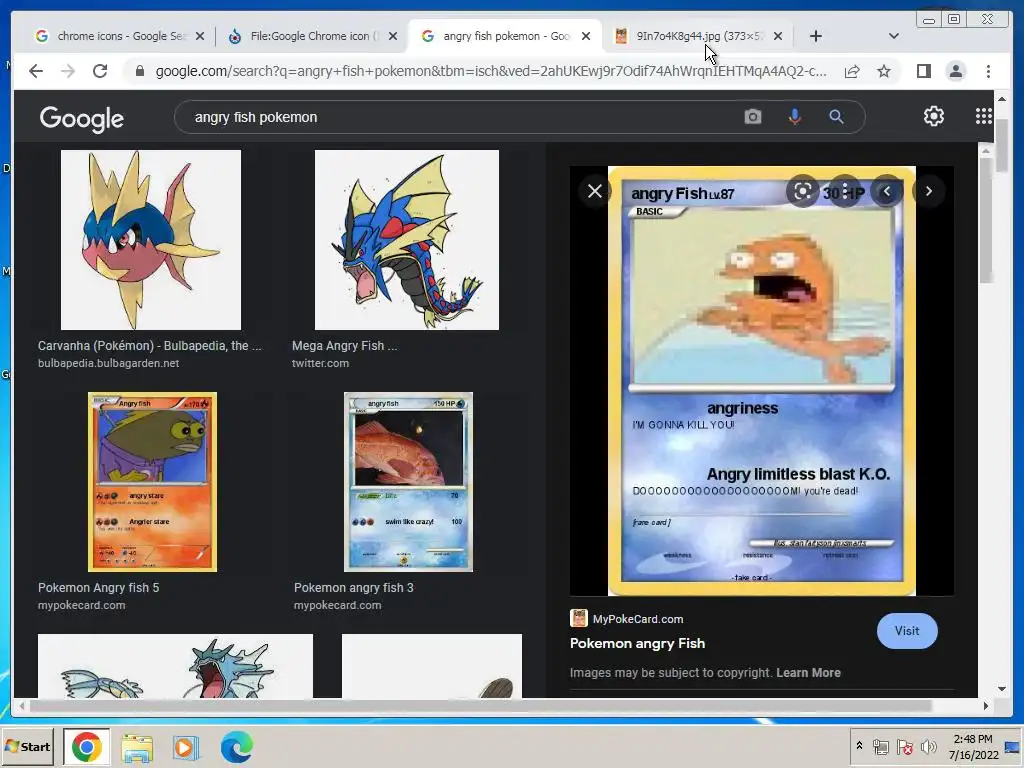Click the padlock site info icon
This screenshot has width=1024, height=768.
click(x=139, y=71)
